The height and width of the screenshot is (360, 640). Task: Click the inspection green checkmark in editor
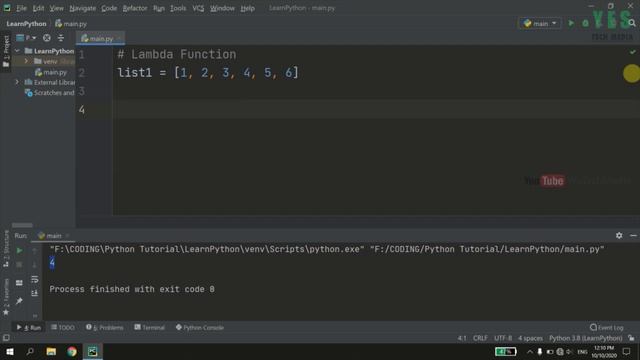click(x=632, y=52)
